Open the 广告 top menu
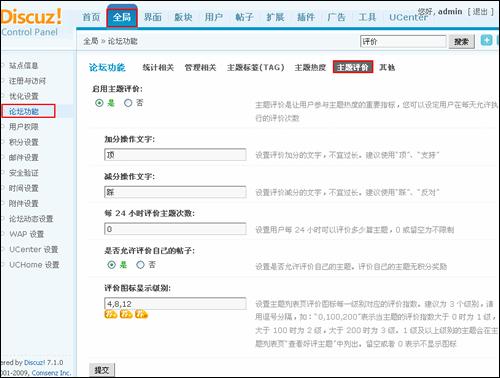 click(337, 17)
